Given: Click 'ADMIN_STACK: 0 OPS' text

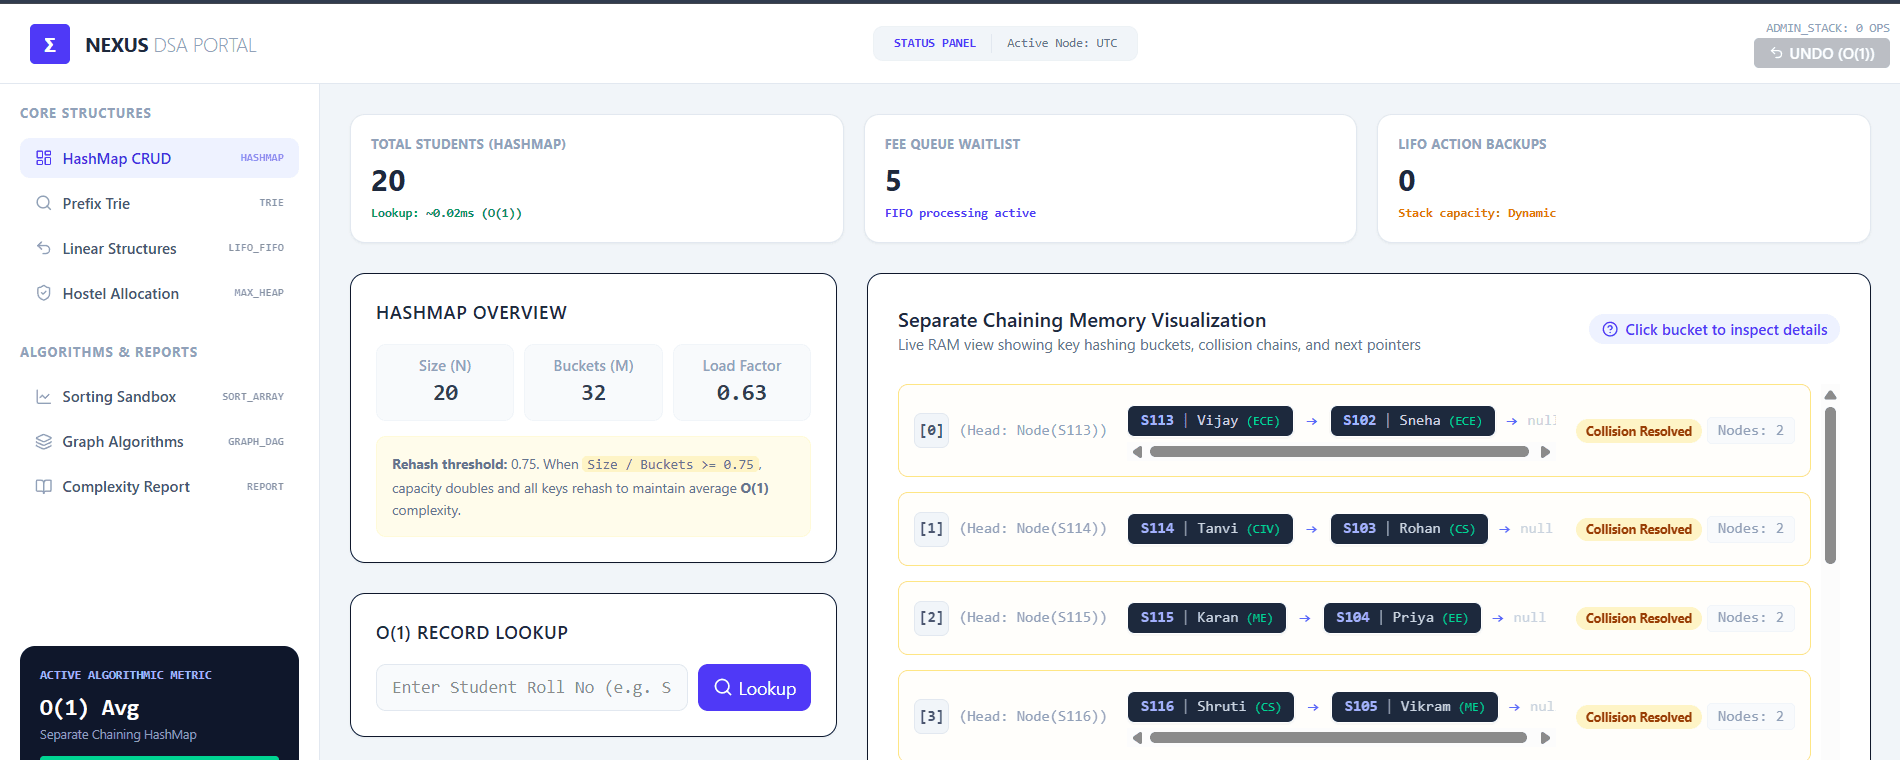Looking at the screenshot, I should point(1828,28).
